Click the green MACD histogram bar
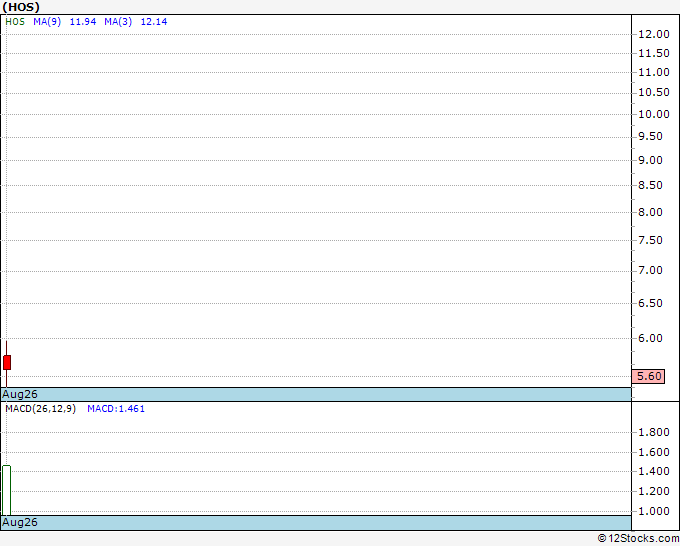 tap(7, 490)
